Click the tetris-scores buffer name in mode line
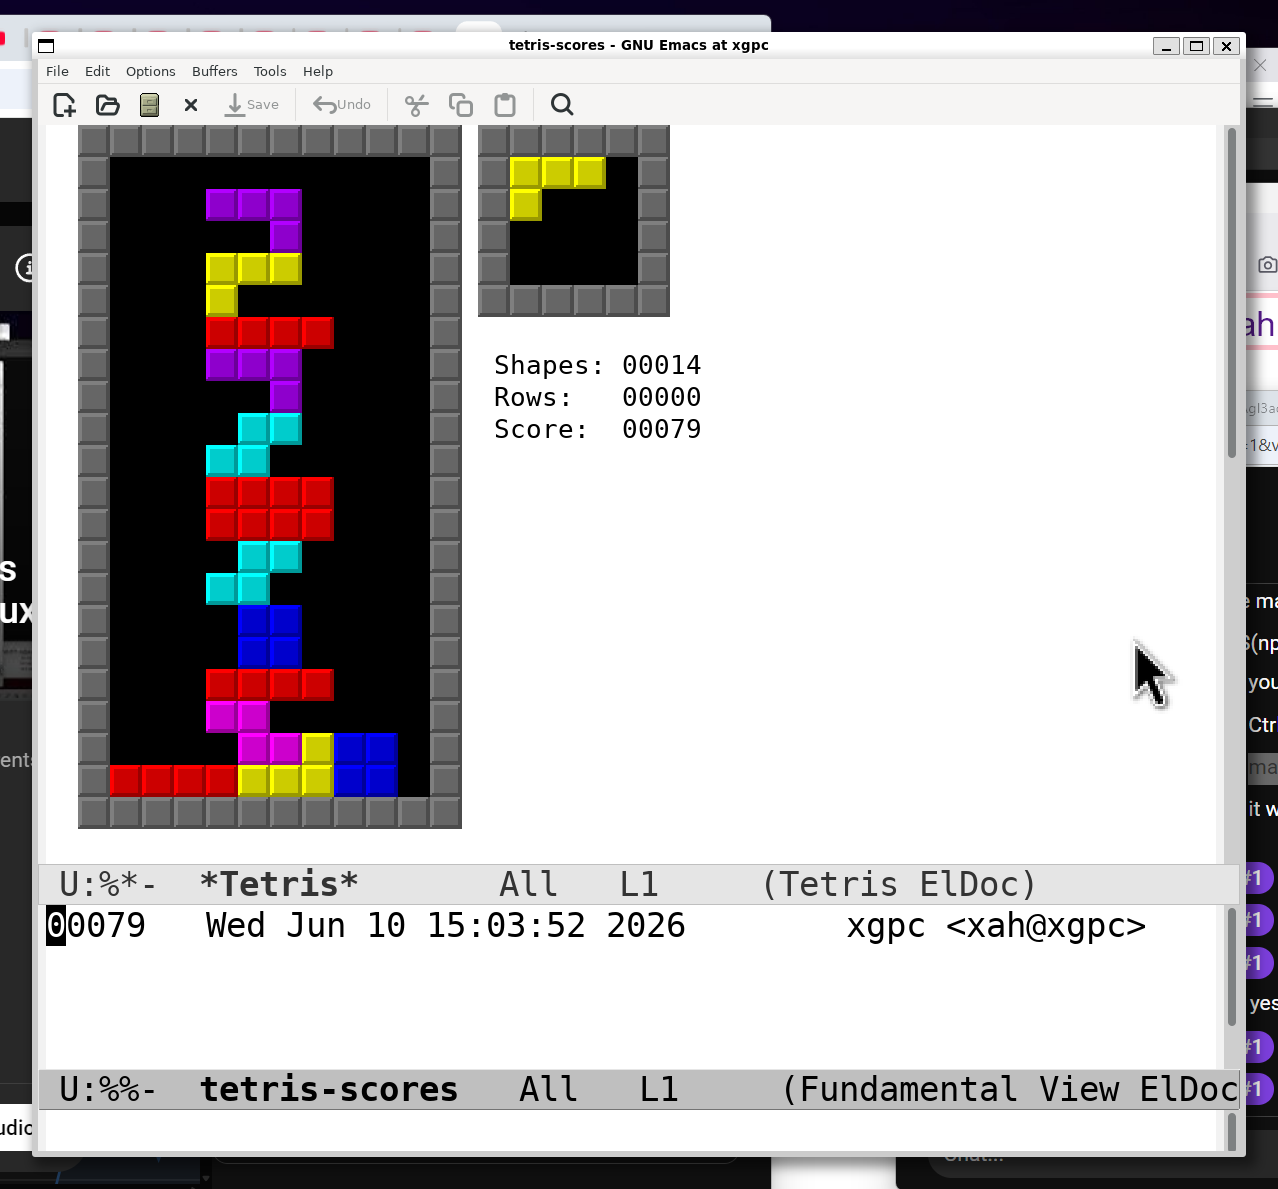 click(329, 1089)
